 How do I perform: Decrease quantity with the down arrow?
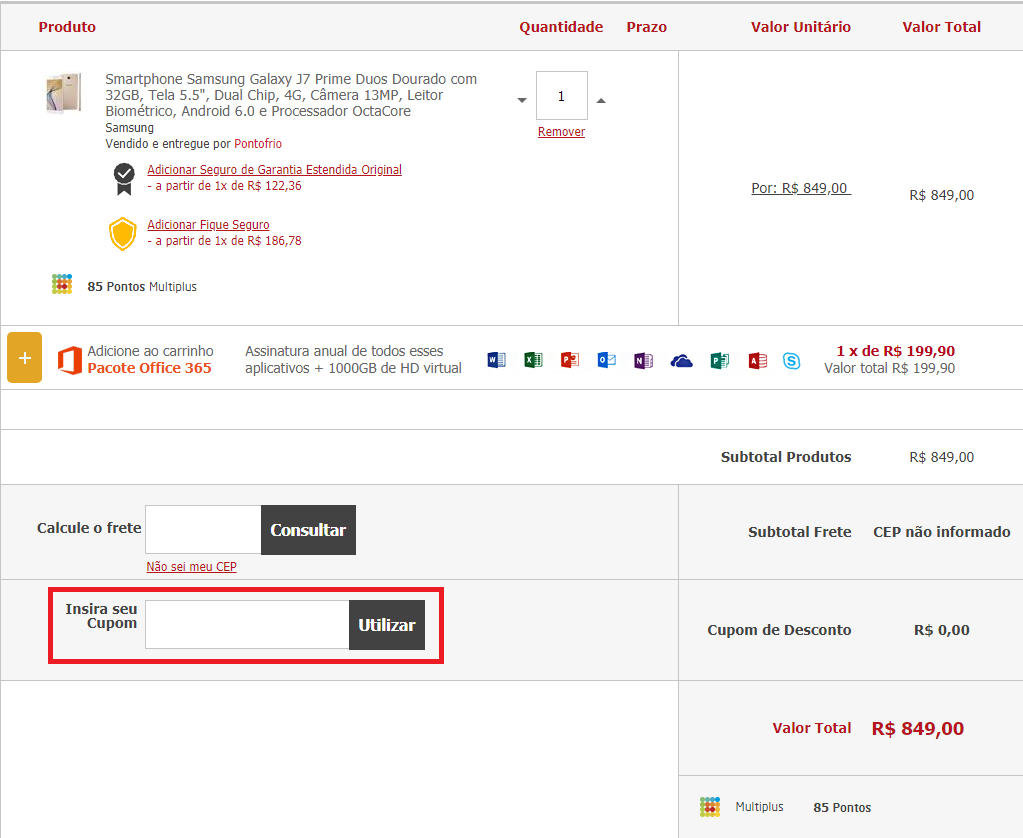point(522,100)
